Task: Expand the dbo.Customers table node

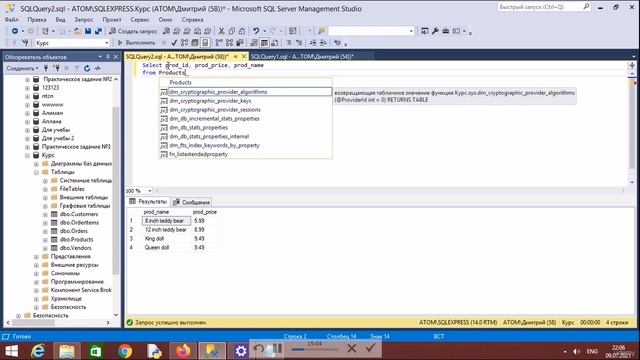Action: [45, 214]
